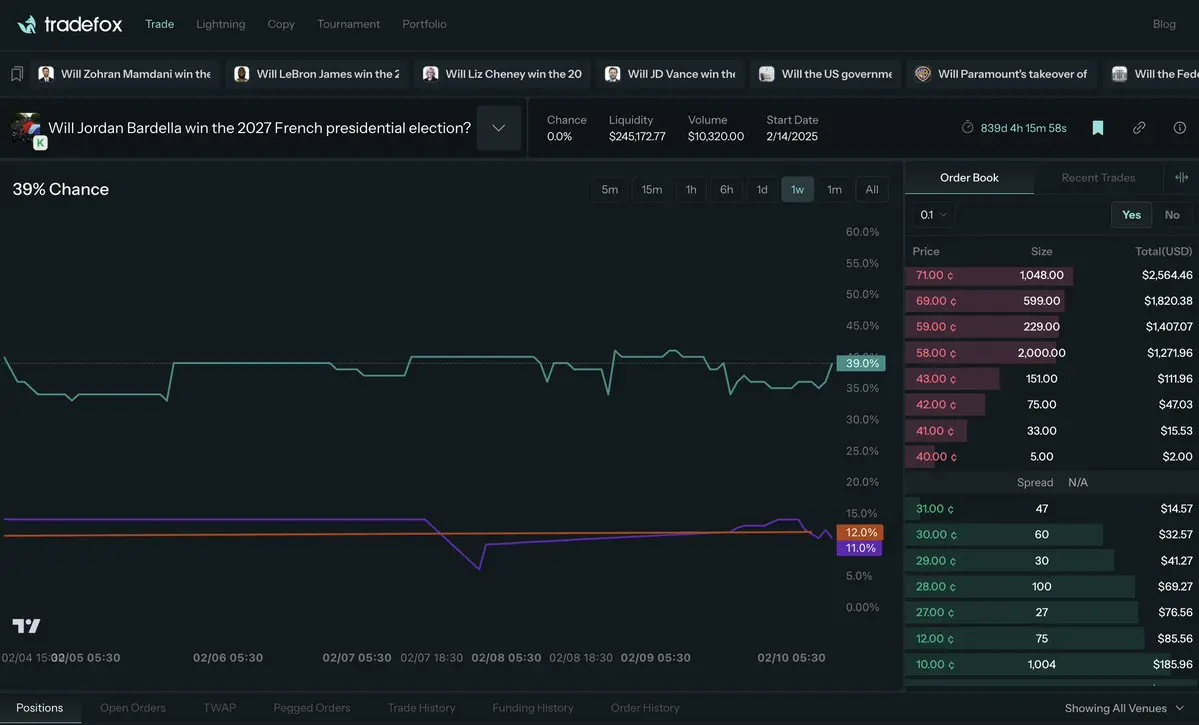Toggle the bookmark for the Bardella market
The image size is (1199, 725).
[1098, 128]
